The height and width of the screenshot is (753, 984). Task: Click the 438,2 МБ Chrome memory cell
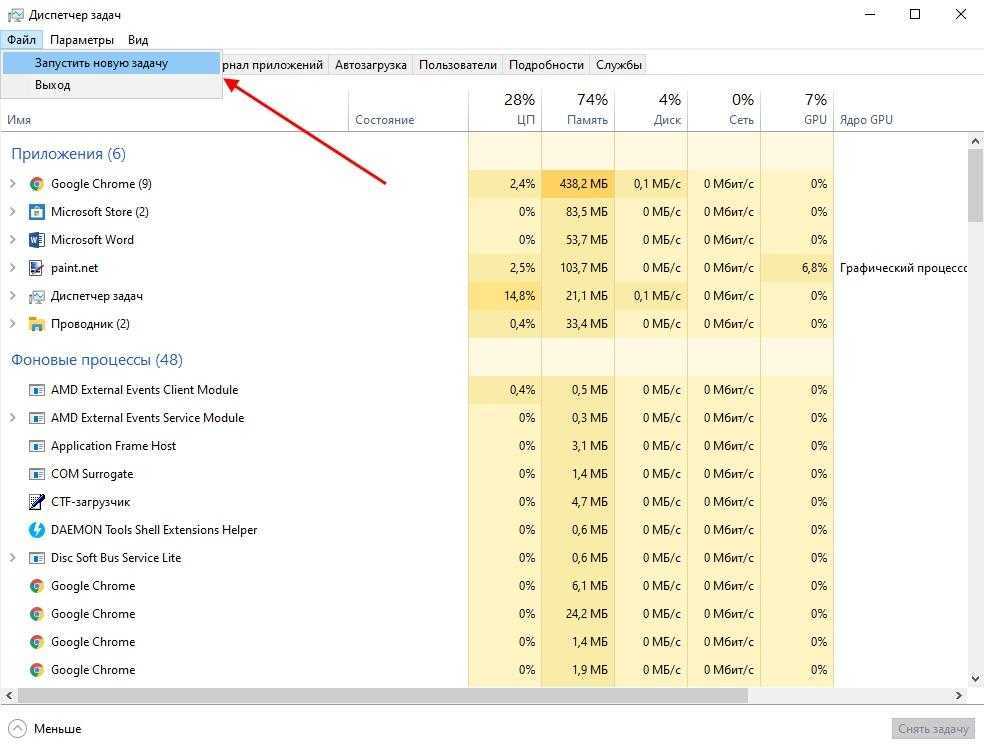[x=578, y=184]
